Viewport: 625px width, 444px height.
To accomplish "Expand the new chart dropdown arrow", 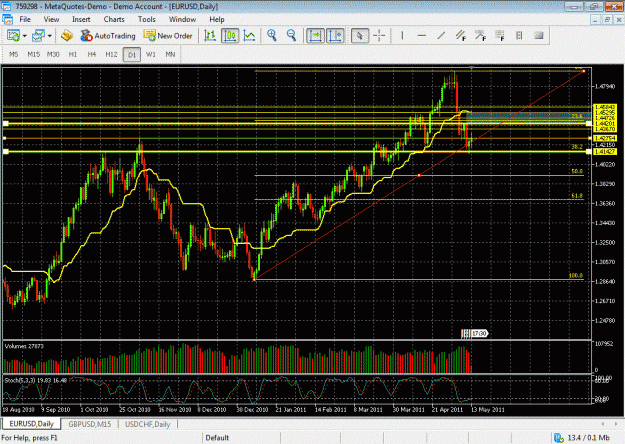I will pyautogui.click(x=25, y=36).
